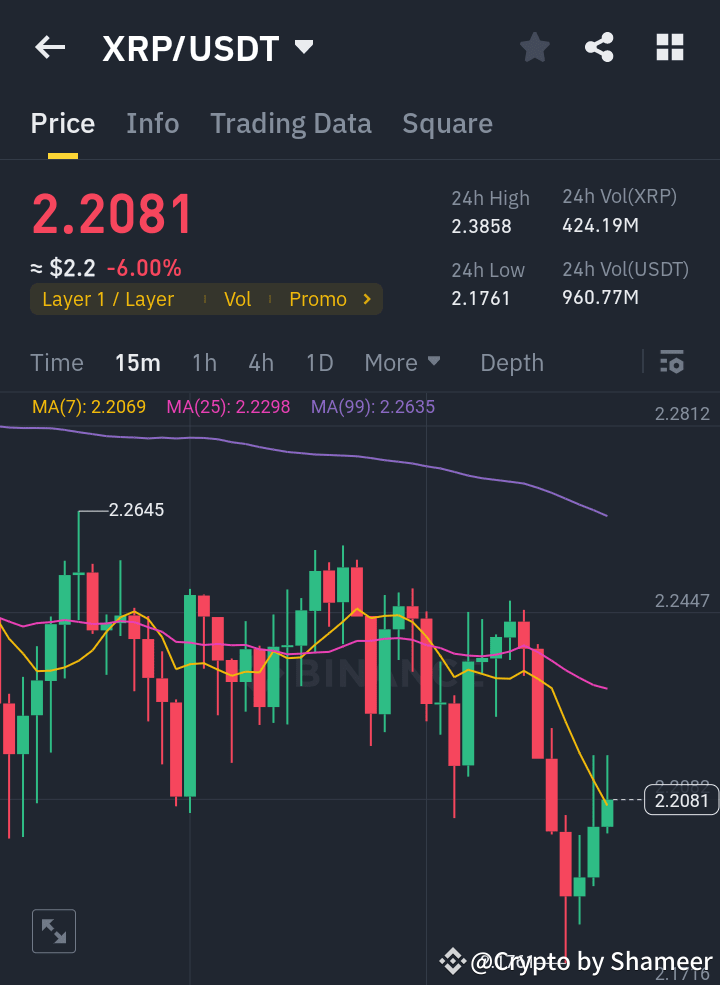Switch to 1D candlesticks

[319, 363]
